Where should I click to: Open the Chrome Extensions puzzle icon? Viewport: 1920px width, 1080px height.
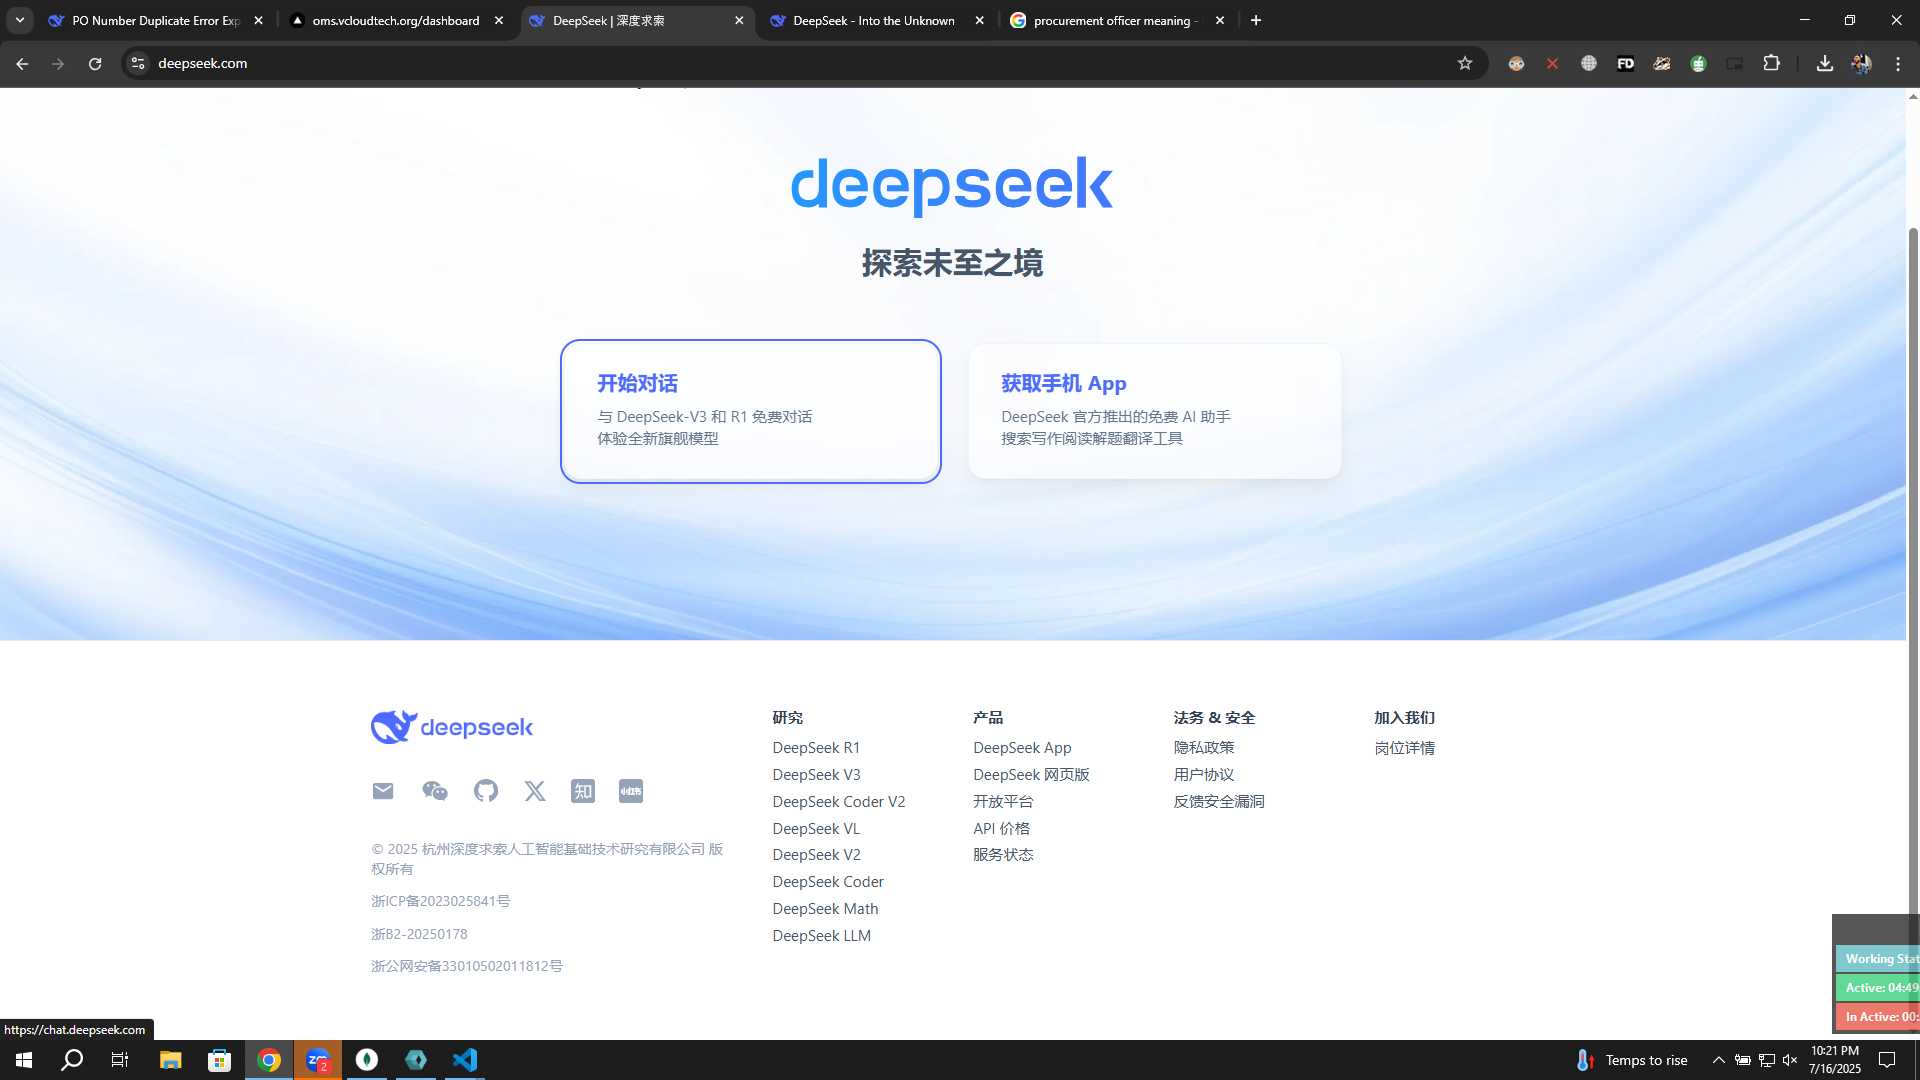pos(1771,63)
